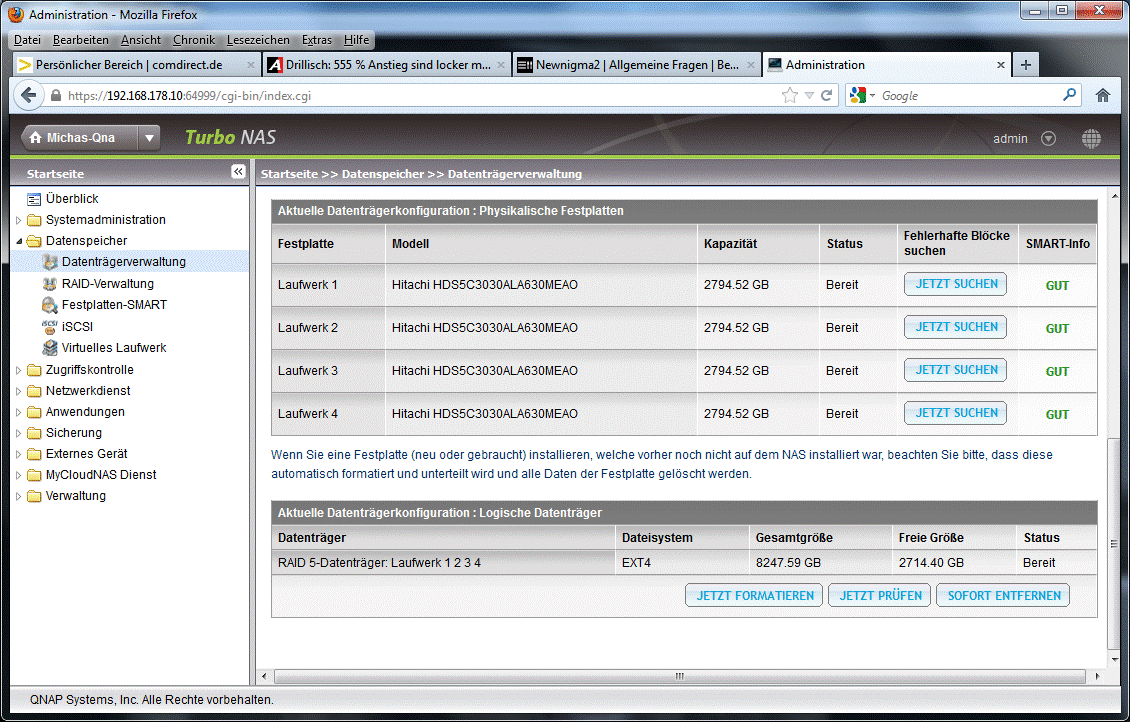The width and height of the screenshot is (1130, 722).
Task: Click the browser back arrow button
Action: [28, 96]
